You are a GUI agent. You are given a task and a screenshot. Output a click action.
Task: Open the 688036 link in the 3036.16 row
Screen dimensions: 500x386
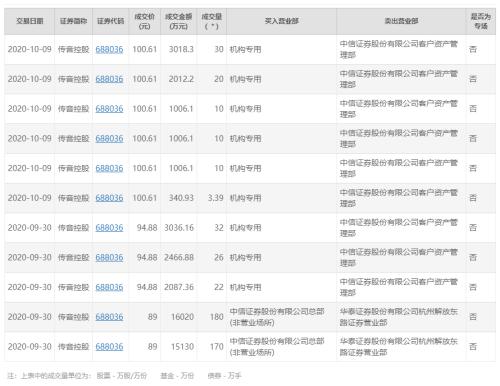pos(109,228)
